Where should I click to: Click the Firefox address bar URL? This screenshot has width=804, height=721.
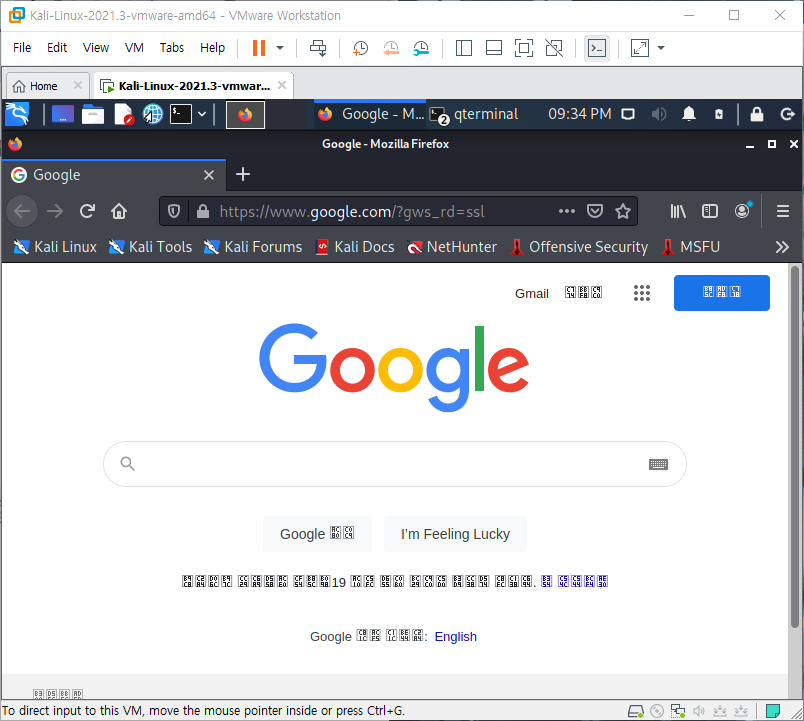click(x=352, y=212)
